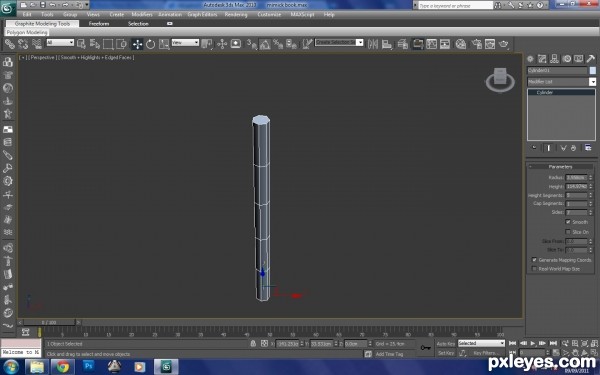Open the Motion panel tab icon
This screenshot has width=600, height=375.
pos(566,59)
